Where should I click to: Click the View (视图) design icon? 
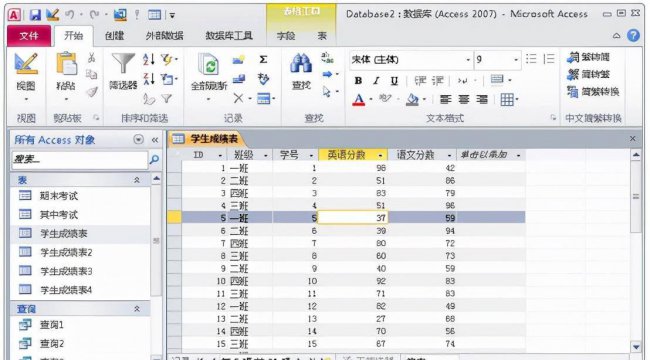tap(26, 63)
